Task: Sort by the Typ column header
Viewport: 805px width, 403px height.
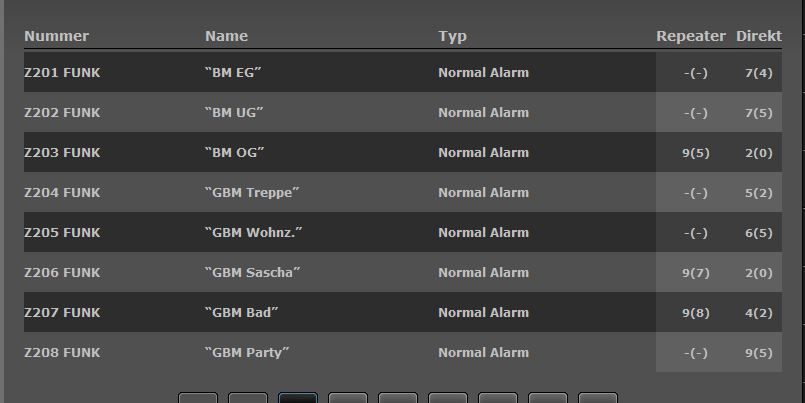Action: pos(452,36)
